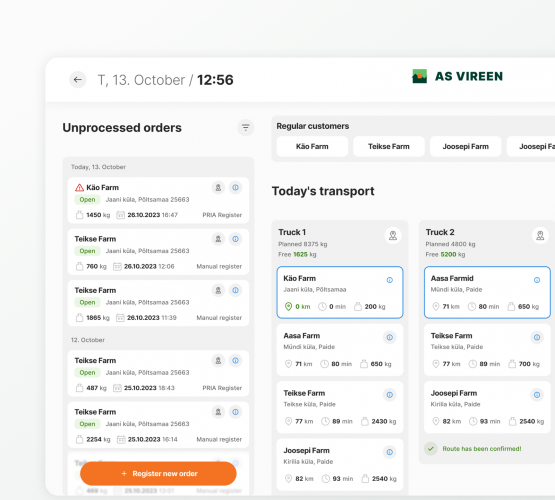Click the route confirmed checkmark icon
The image size is (555, 500).
point(431,449)
